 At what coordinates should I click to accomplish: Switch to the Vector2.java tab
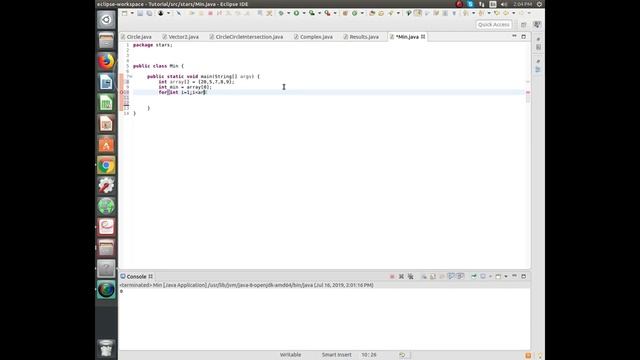pos(184,37)
